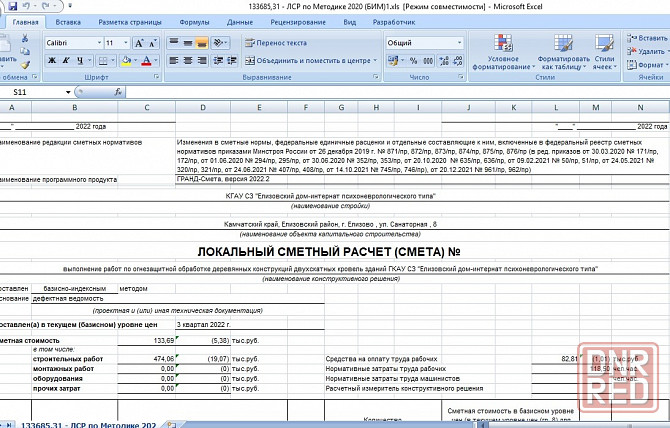Click the Cut scissors icon
The image size is (670, 428).
coord(26,39)
